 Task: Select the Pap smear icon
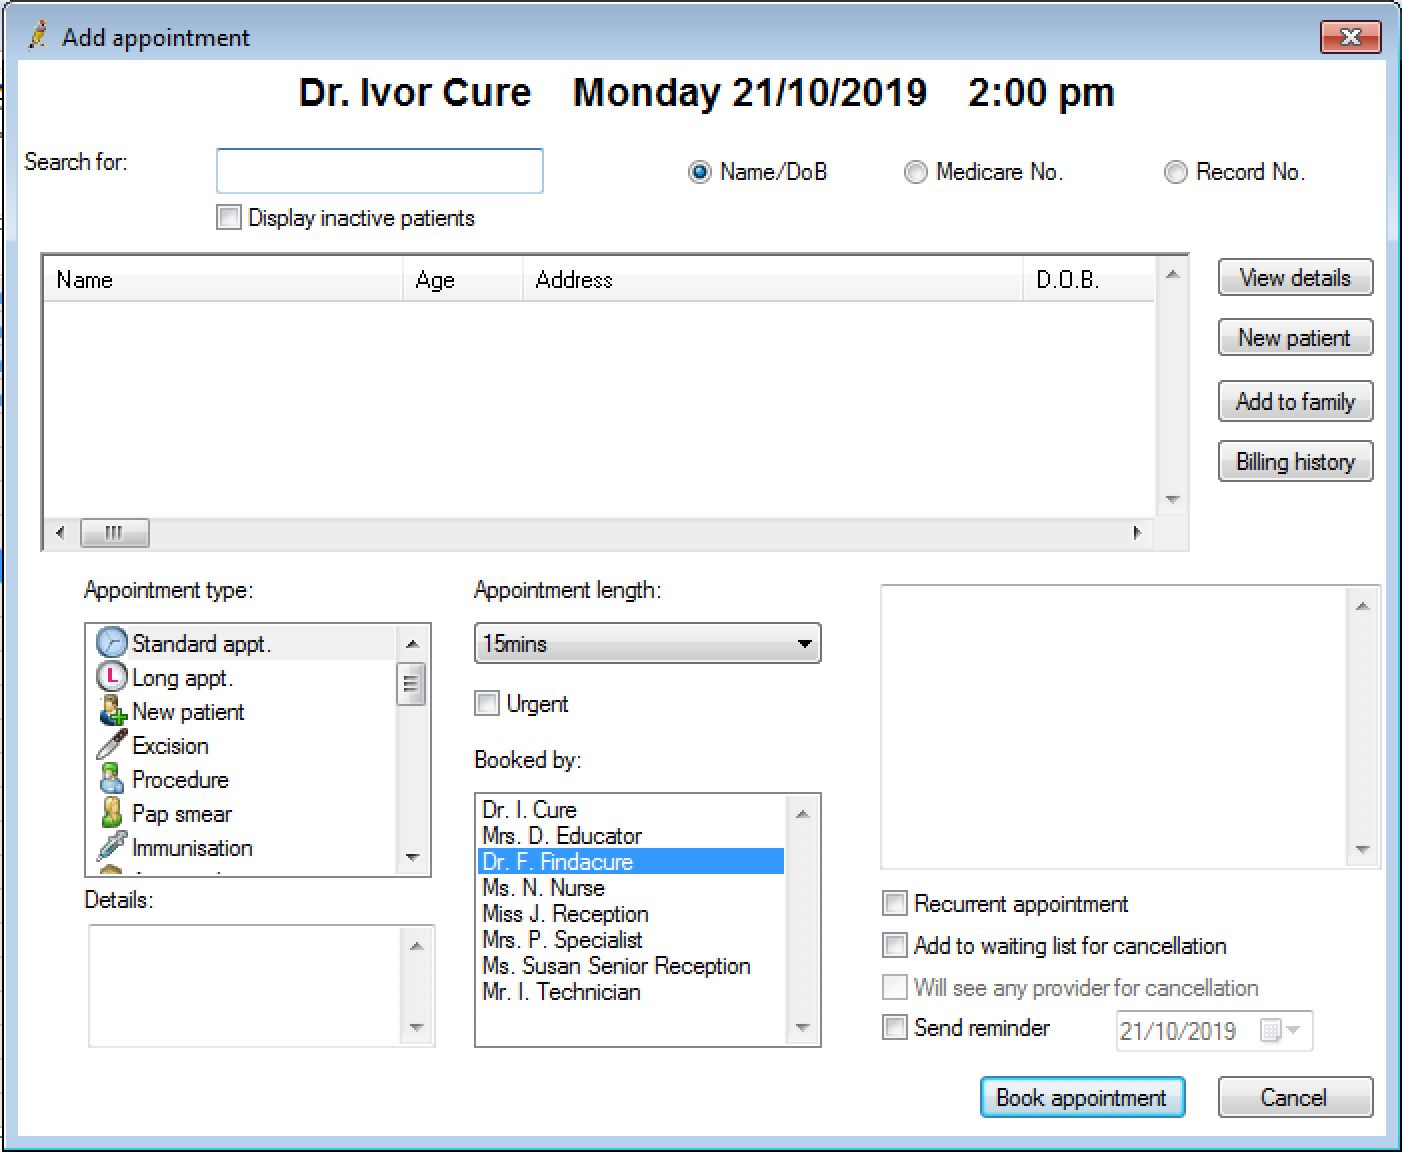pos(111,813)
